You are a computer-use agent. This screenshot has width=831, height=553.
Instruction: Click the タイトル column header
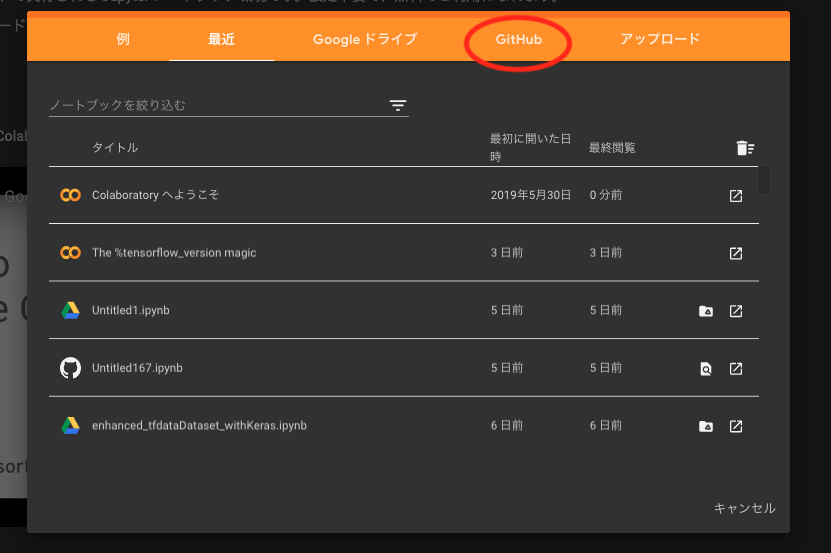(115, 147)
